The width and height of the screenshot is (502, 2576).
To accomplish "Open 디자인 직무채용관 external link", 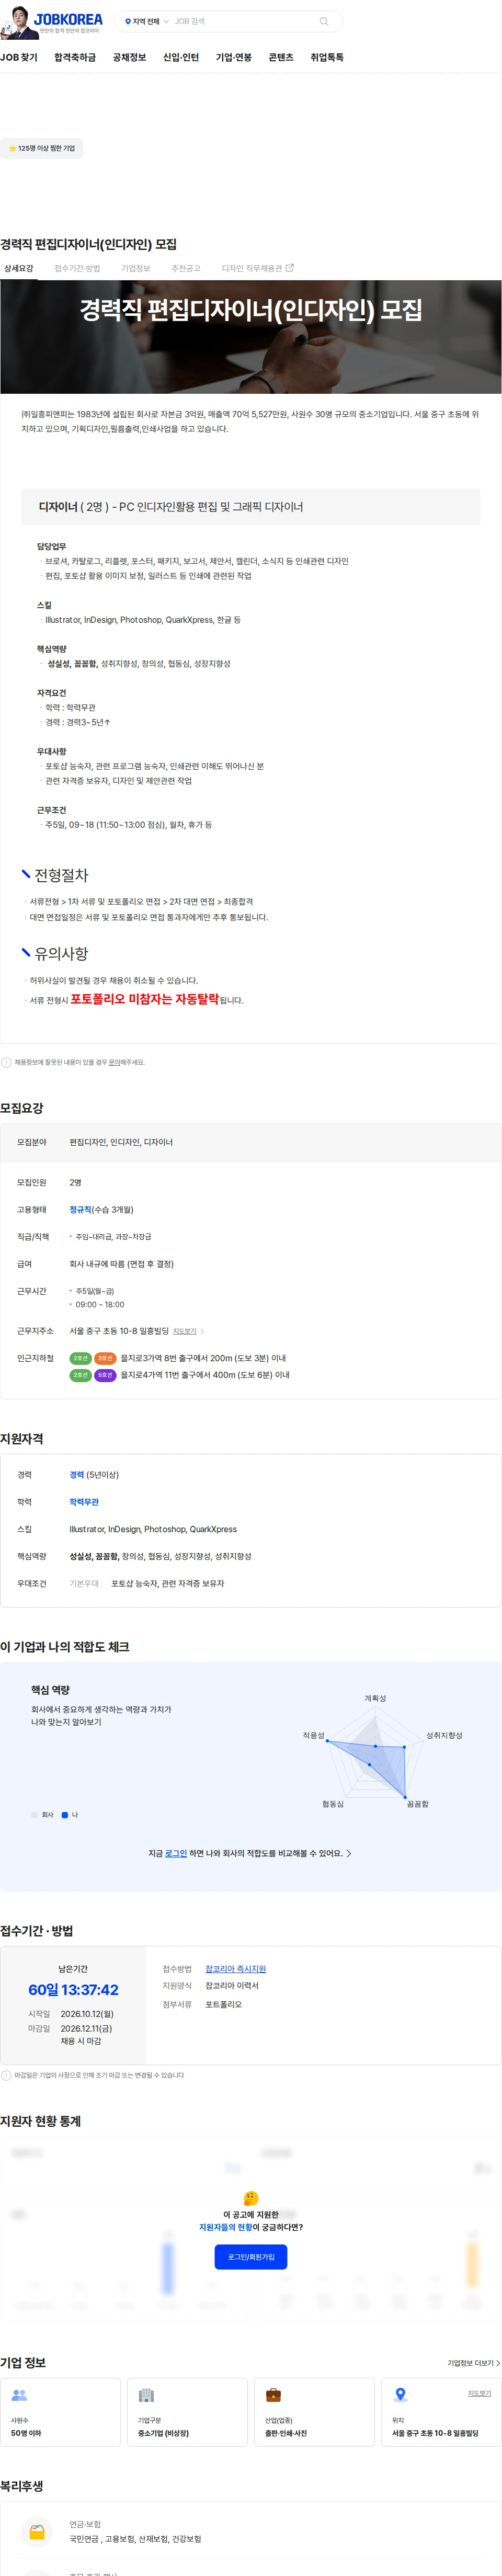I will (x=257, y=268).
